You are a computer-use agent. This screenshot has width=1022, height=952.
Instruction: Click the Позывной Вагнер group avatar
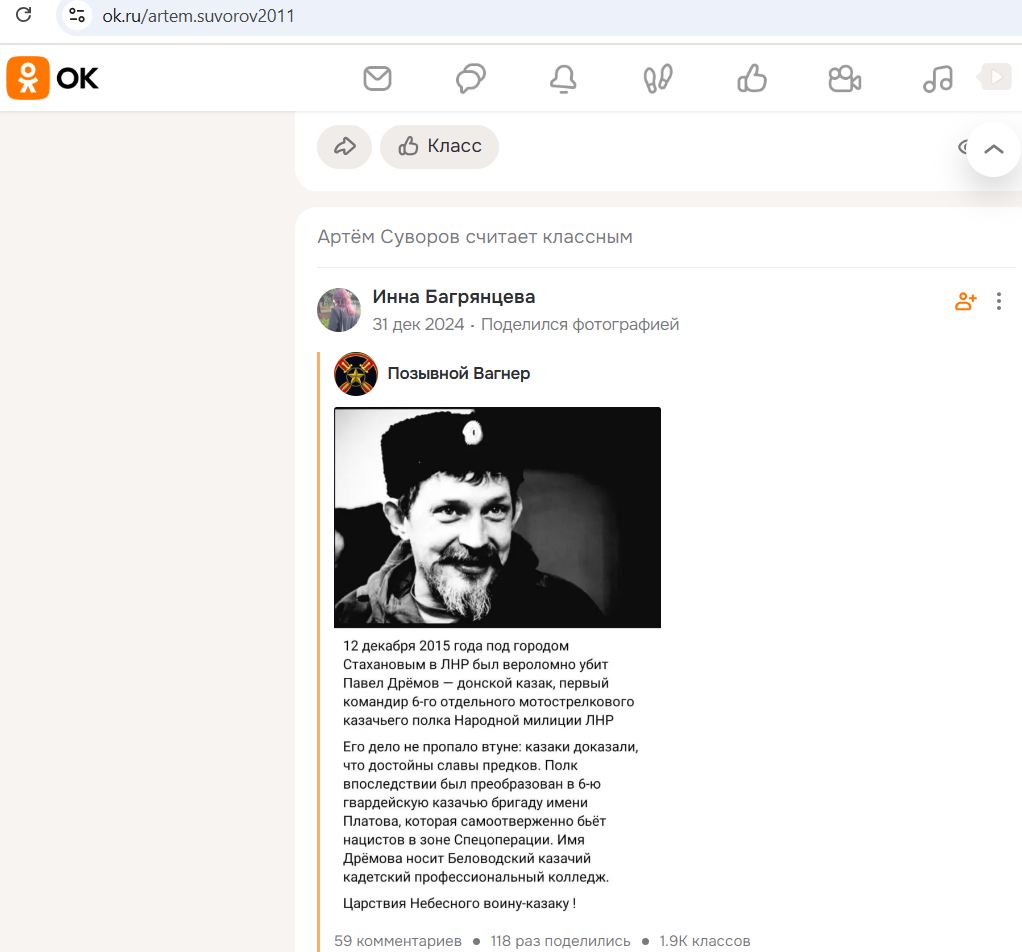click(x=356, y=374)
